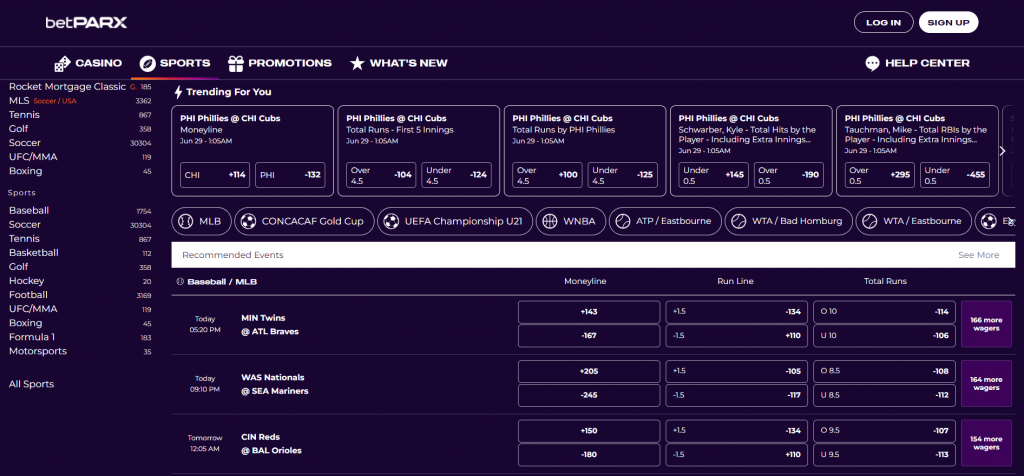
Task: Pick Over 4.5 -104 First 5 Innings
Action: tap(381, 175)
